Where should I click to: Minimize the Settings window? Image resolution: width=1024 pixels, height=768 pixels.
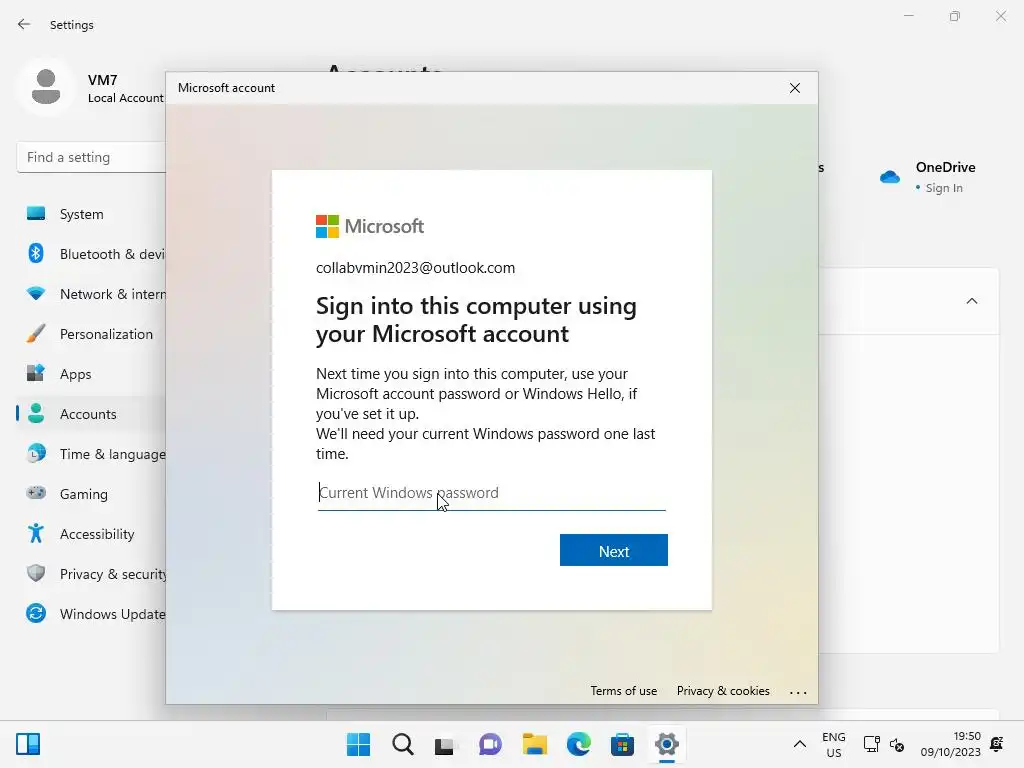909,16
